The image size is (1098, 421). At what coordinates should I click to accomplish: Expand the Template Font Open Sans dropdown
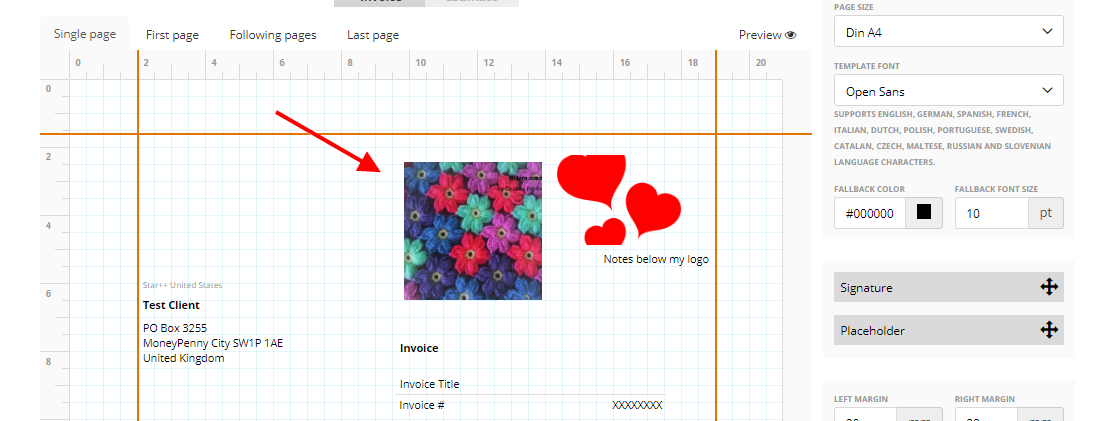click(949, 90)
